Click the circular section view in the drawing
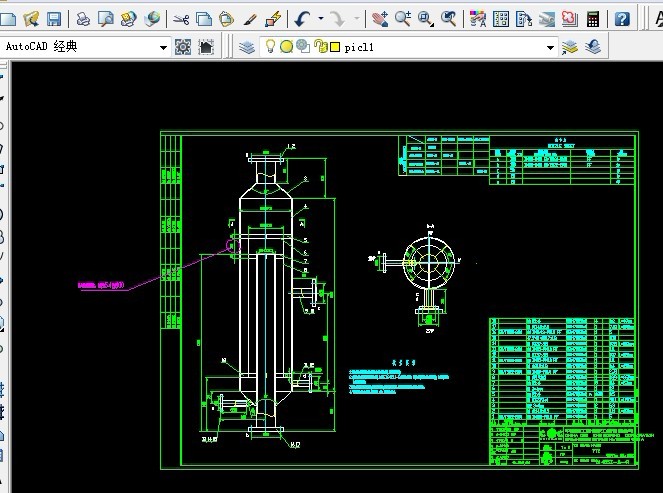 coord(429,263)
